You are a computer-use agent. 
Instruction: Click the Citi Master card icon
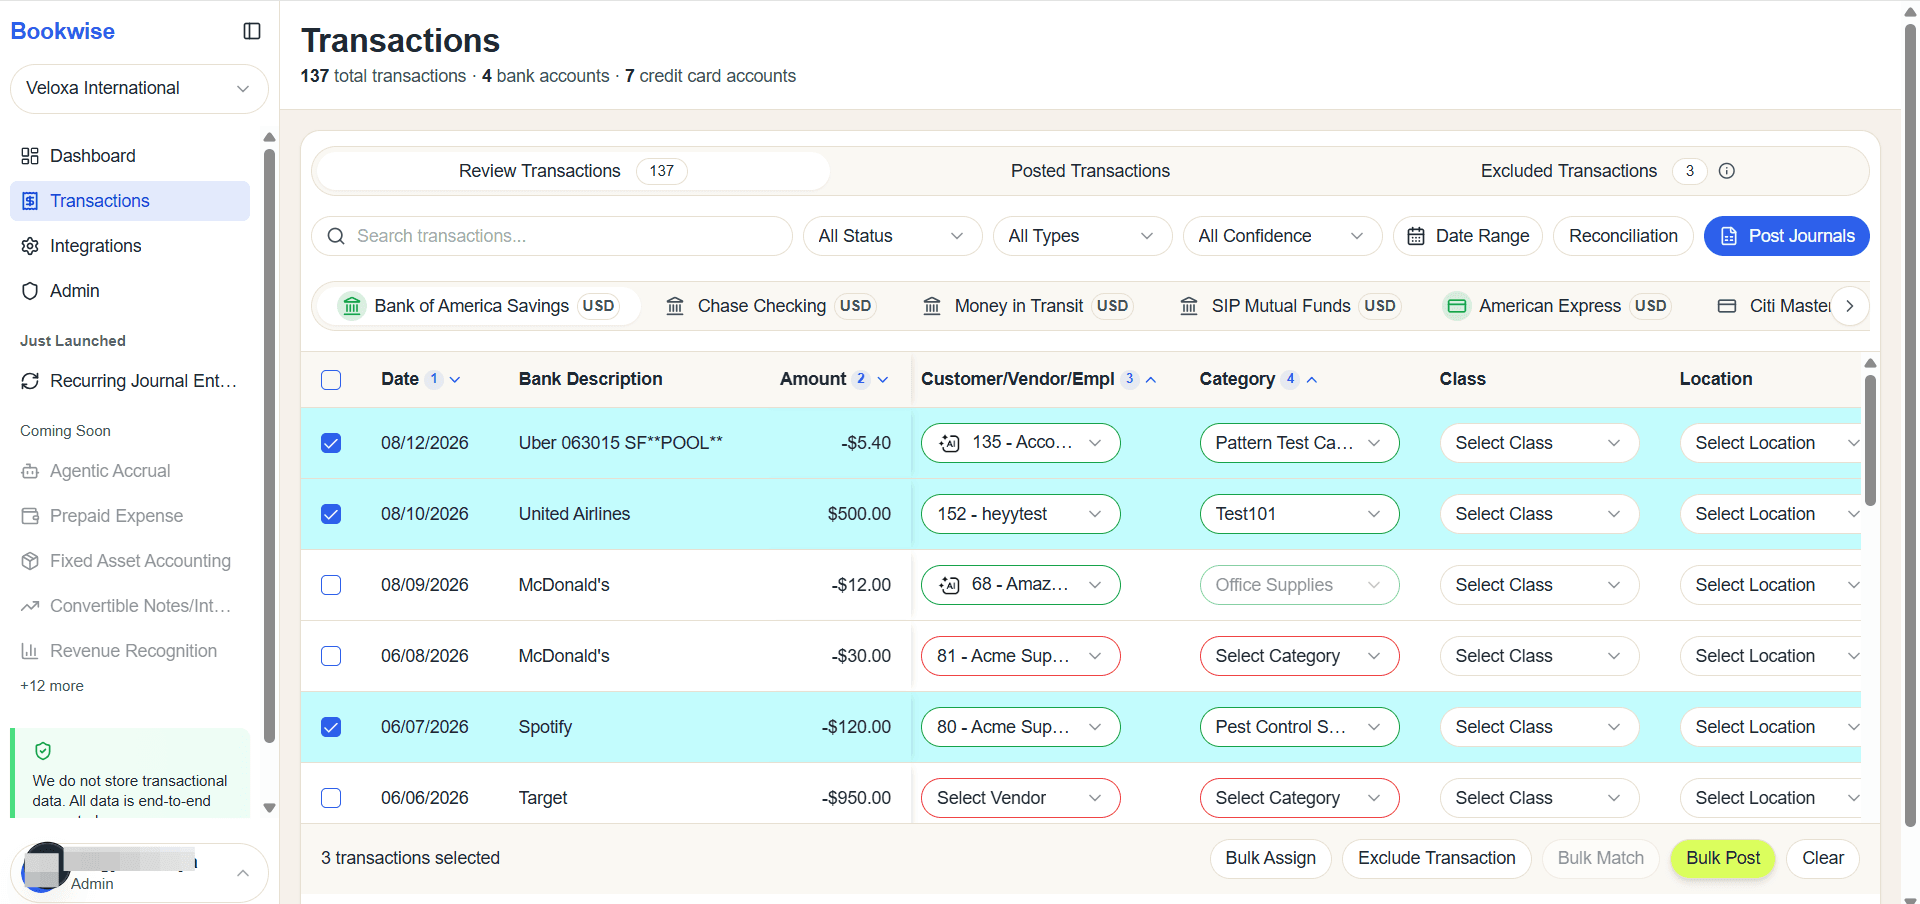[x=1727, y=306]
